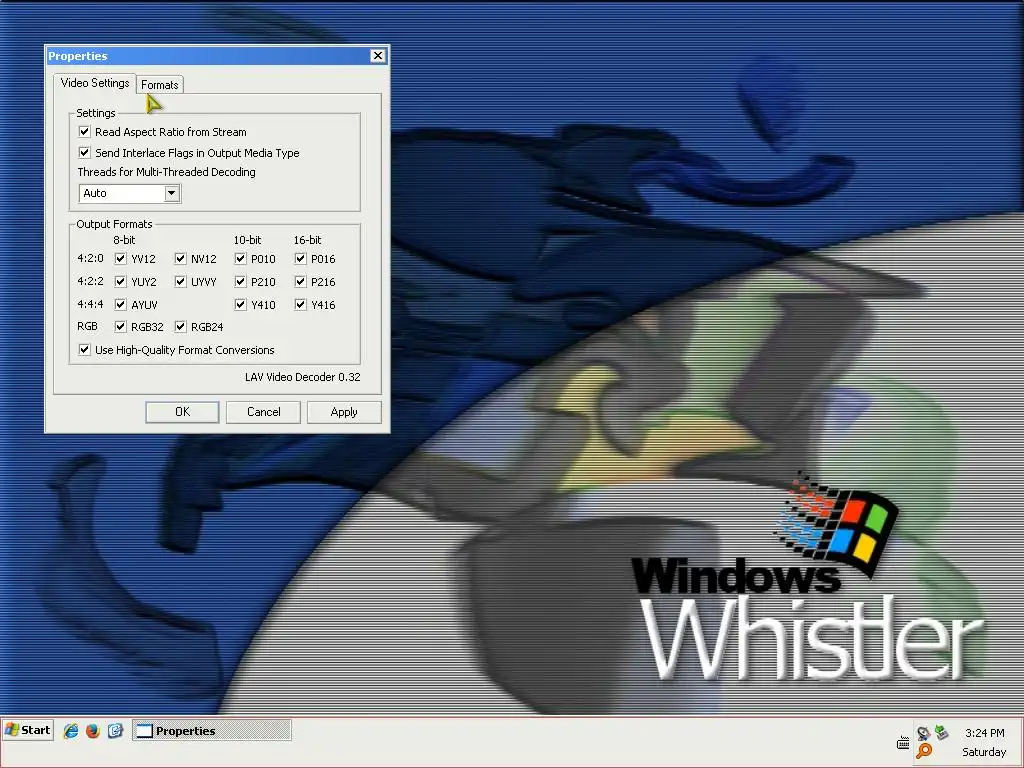Launch Firefox from quick launch bar
The width and height of the screenshot is (1024, 768).
[93, 731]
